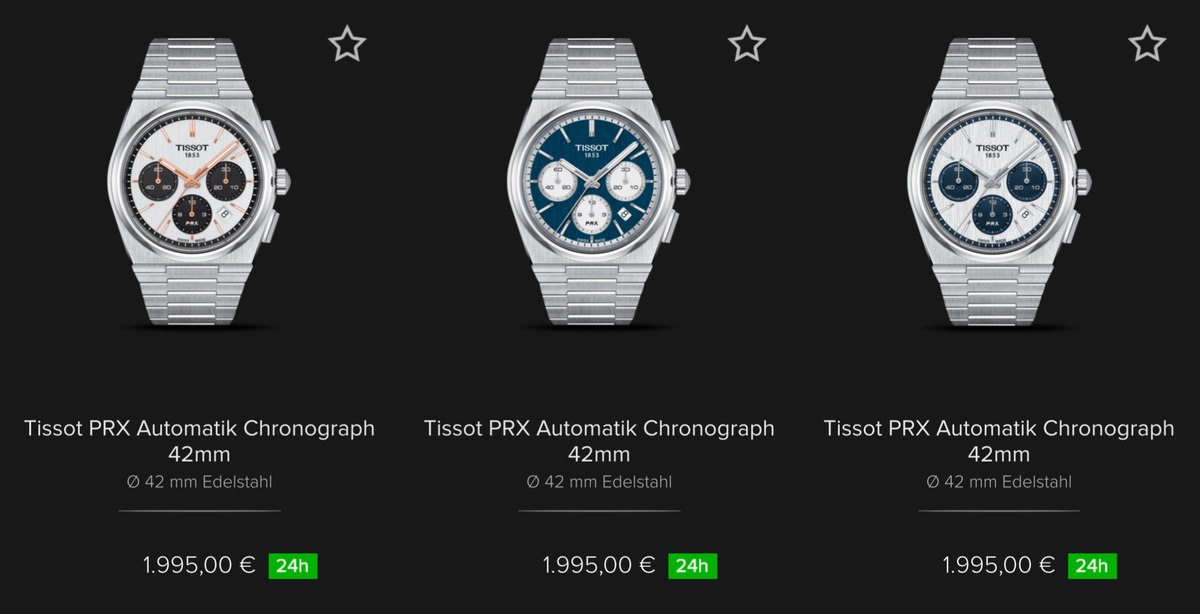Click the 1.995,00 € price of the black-subdial watch
The width and height of the screenshot is (1200, 614).
click(x=199, y=565)
